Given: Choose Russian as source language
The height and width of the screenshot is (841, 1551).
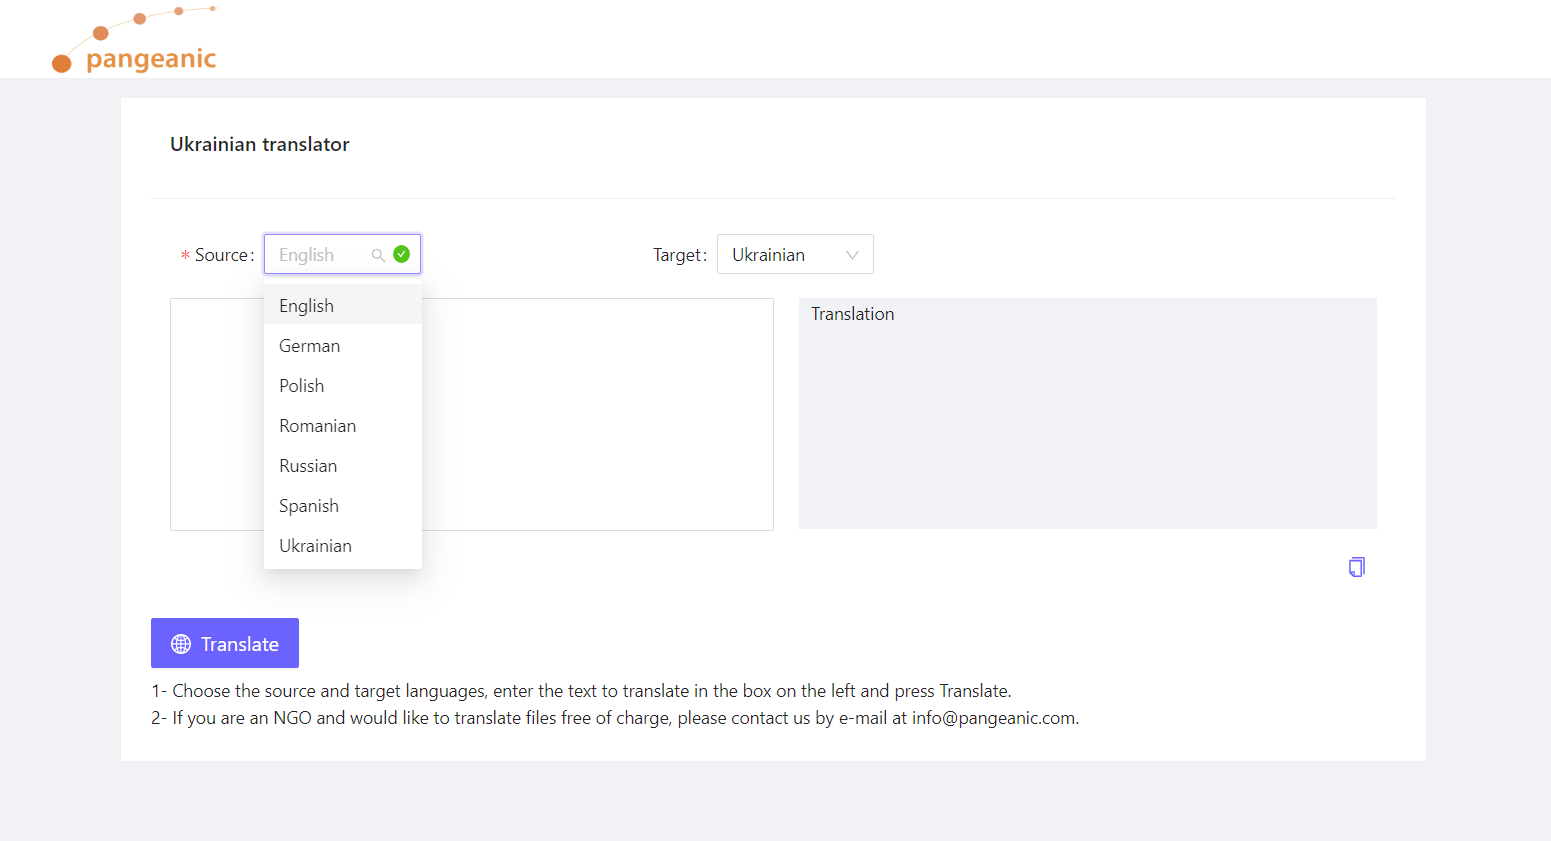Looking at the screenshot, I should click(308, 466).
